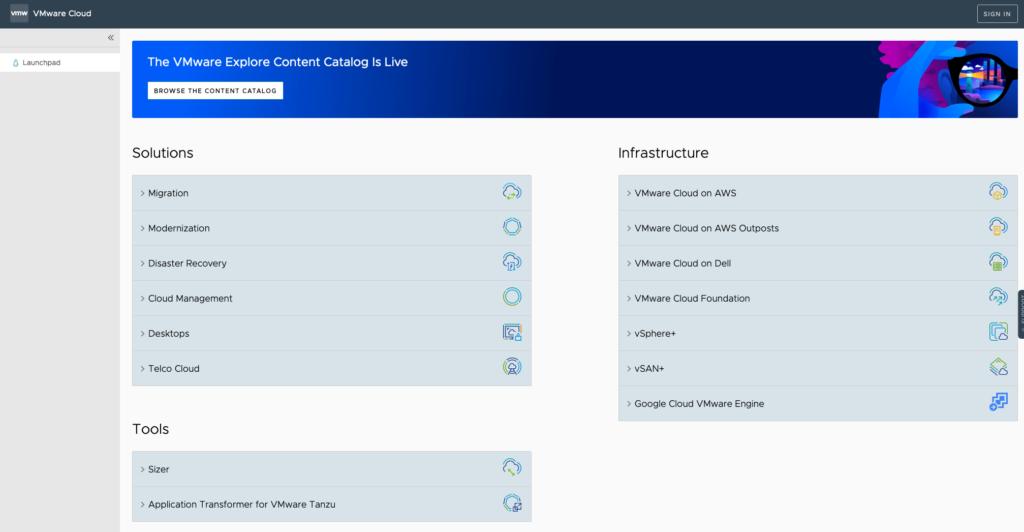Expand the AWS Outposts chevron
1024x532 pixels.
[x=629, y=228]
